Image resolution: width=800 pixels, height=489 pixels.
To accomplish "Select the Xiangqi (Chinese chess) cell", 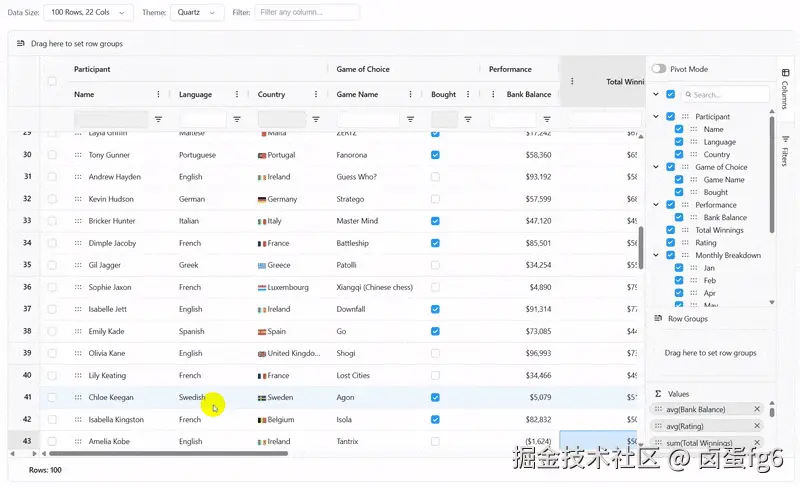I will [x=374, y=287].
